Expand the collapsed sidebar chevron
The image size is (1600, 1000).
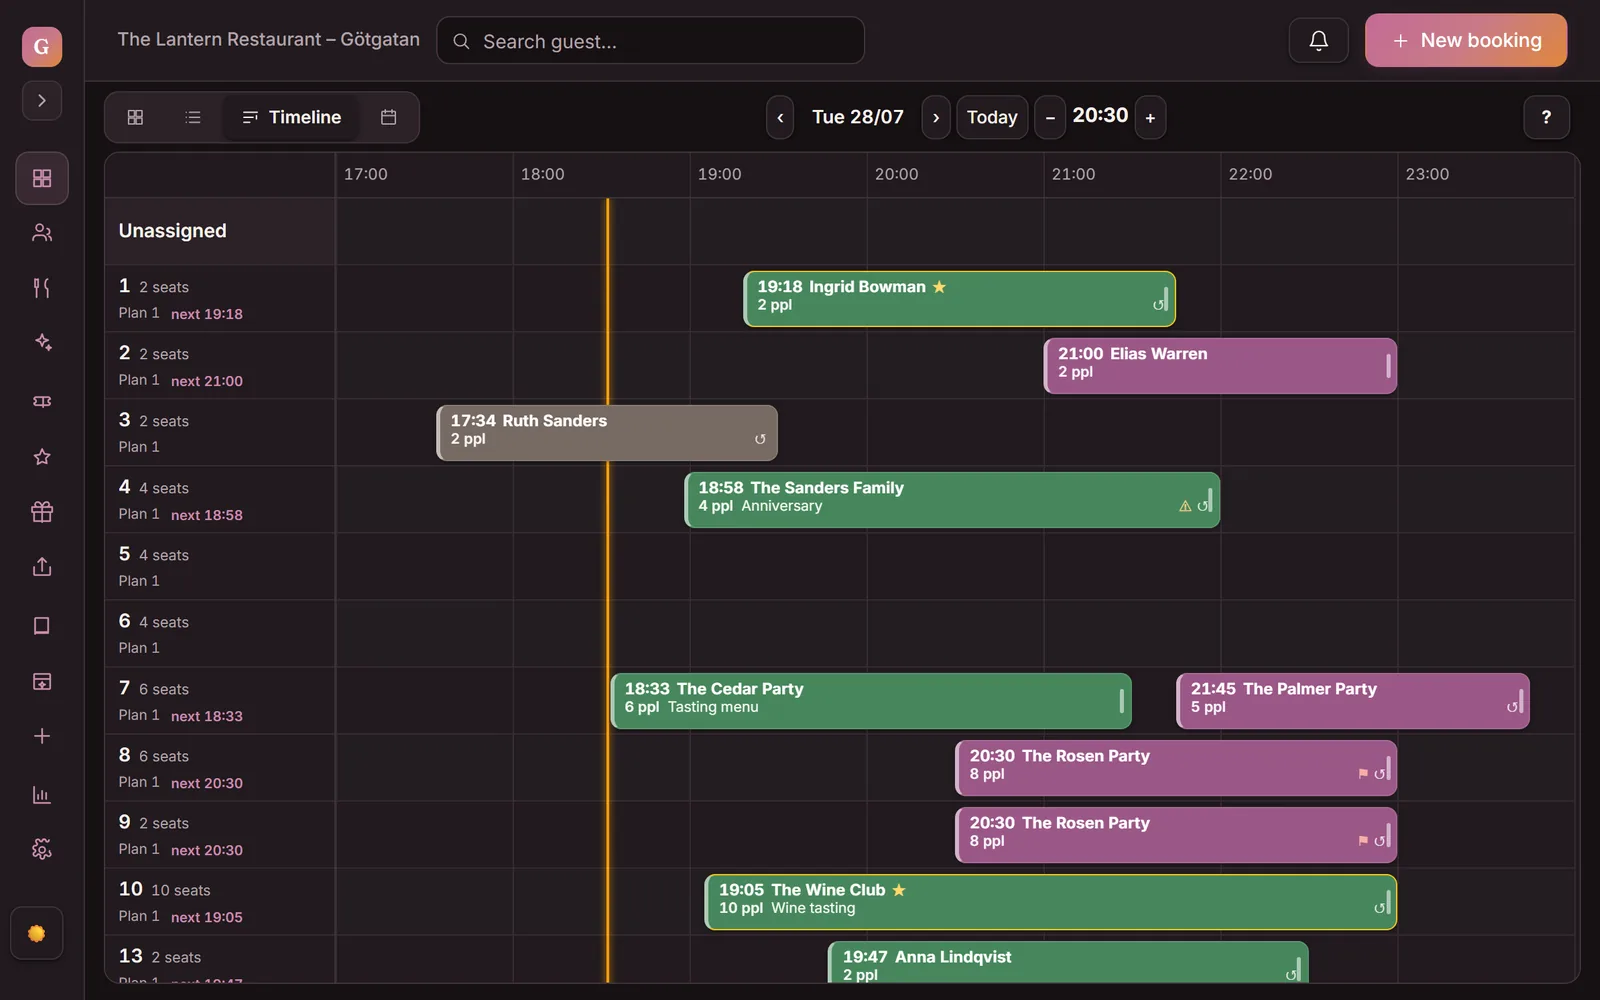pos(42,100)
